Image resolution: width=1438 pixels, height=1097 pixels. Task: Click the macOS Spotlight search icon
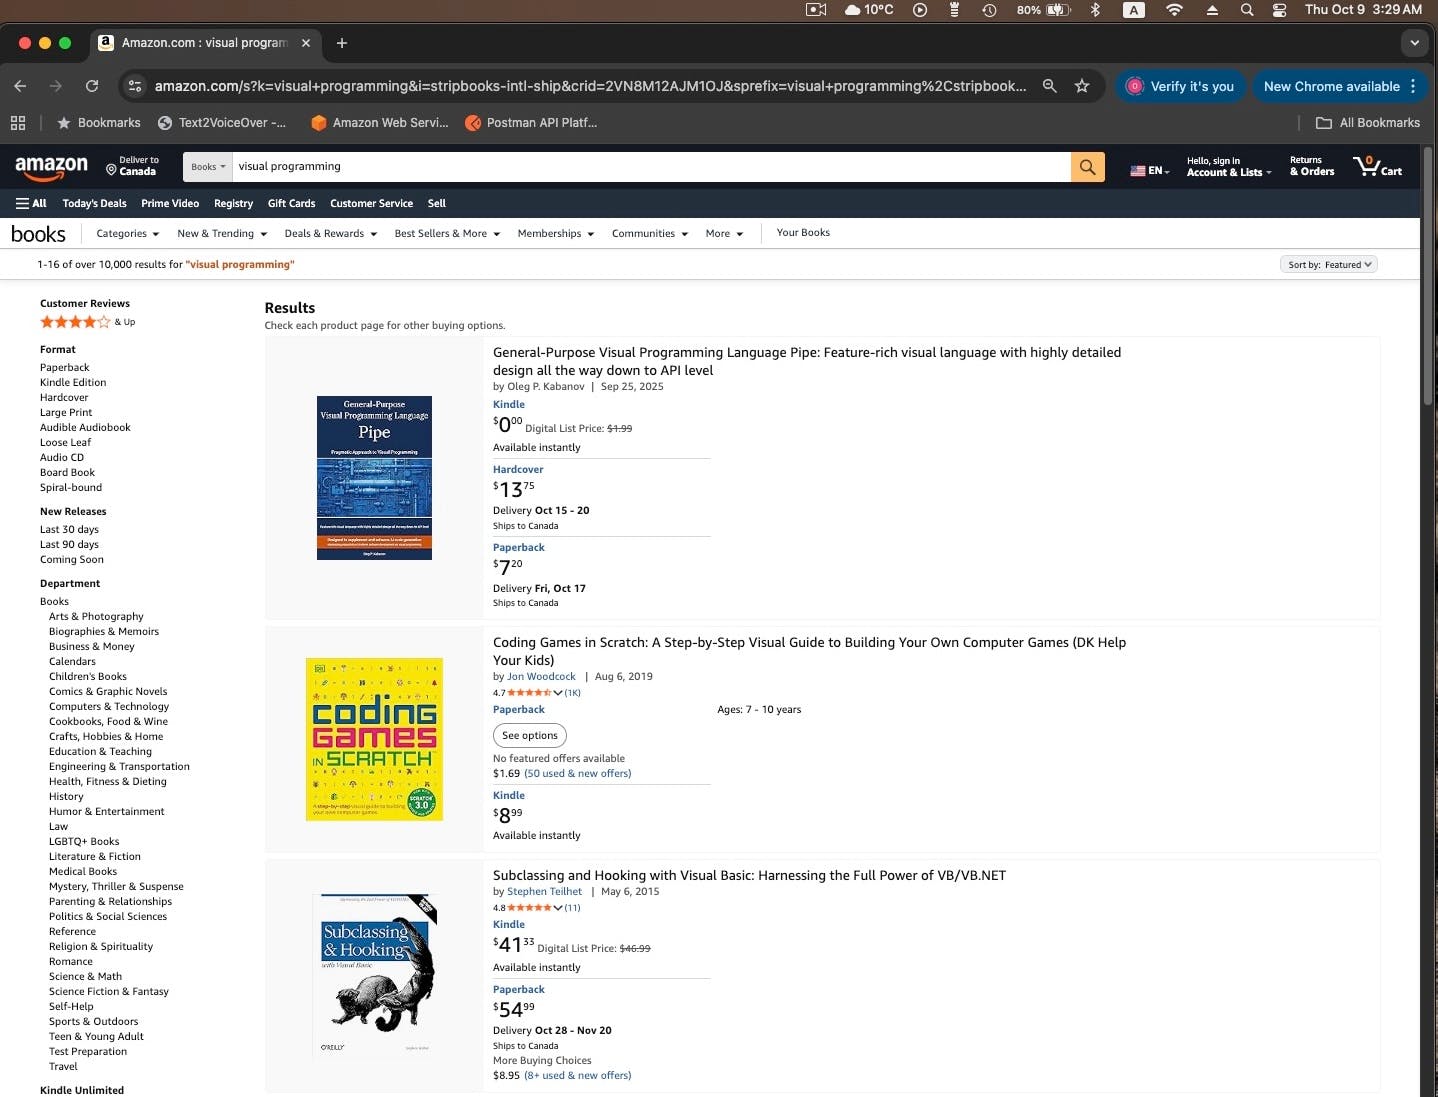pyautogui.click(x=1247, y=10)
